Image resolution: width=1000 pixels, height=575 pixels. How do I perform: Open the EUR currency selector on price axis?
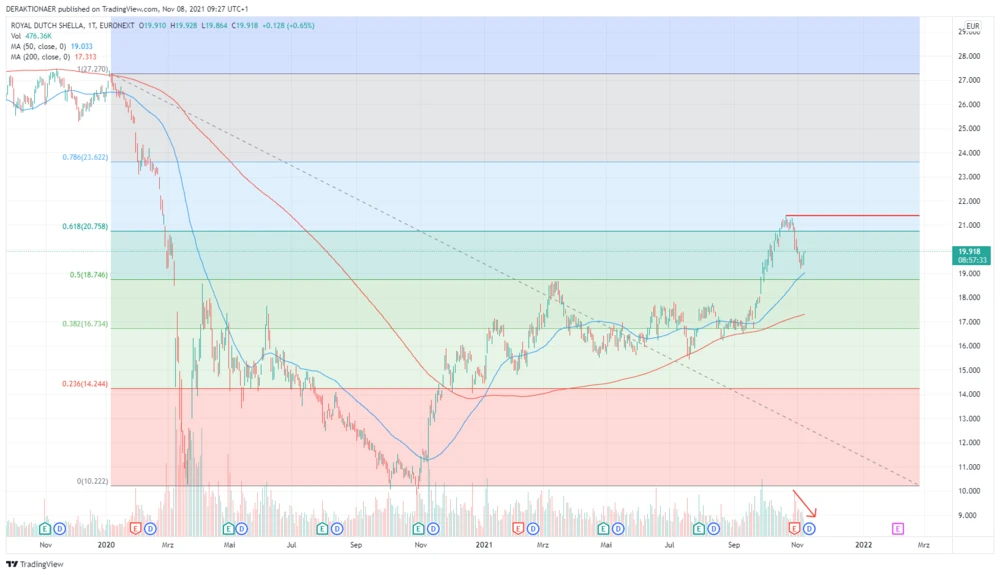pyautogui.click(x=972, y=26)
